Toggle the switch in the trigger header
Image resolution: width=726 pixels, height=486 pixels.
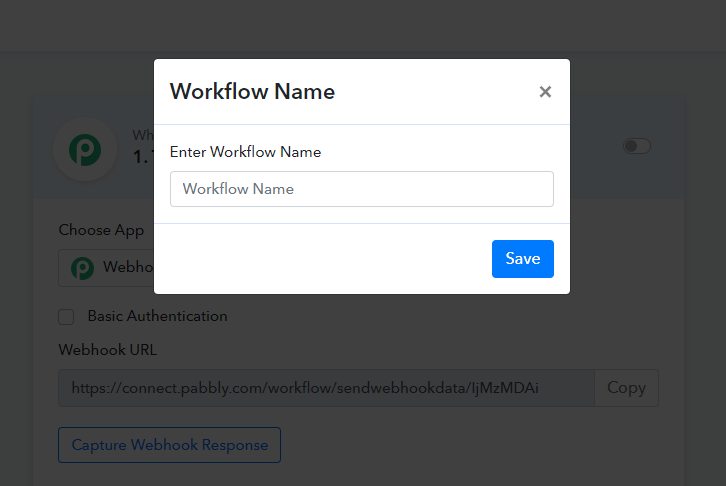point(637,146)
